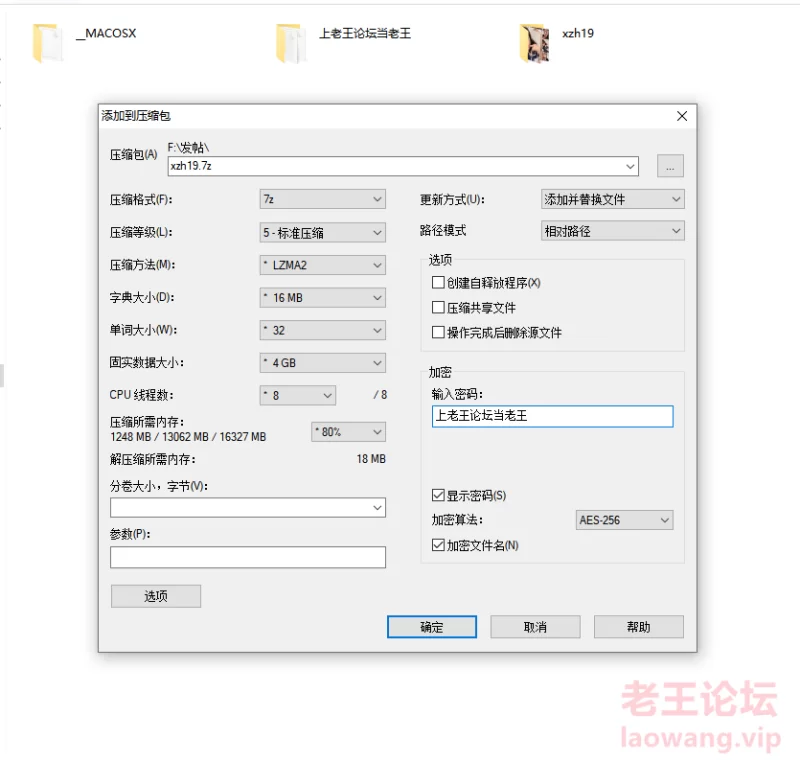Viewport: 800px width, 762px height.
Task: Click the xzh19 folder name label
Action: (578, 34)
